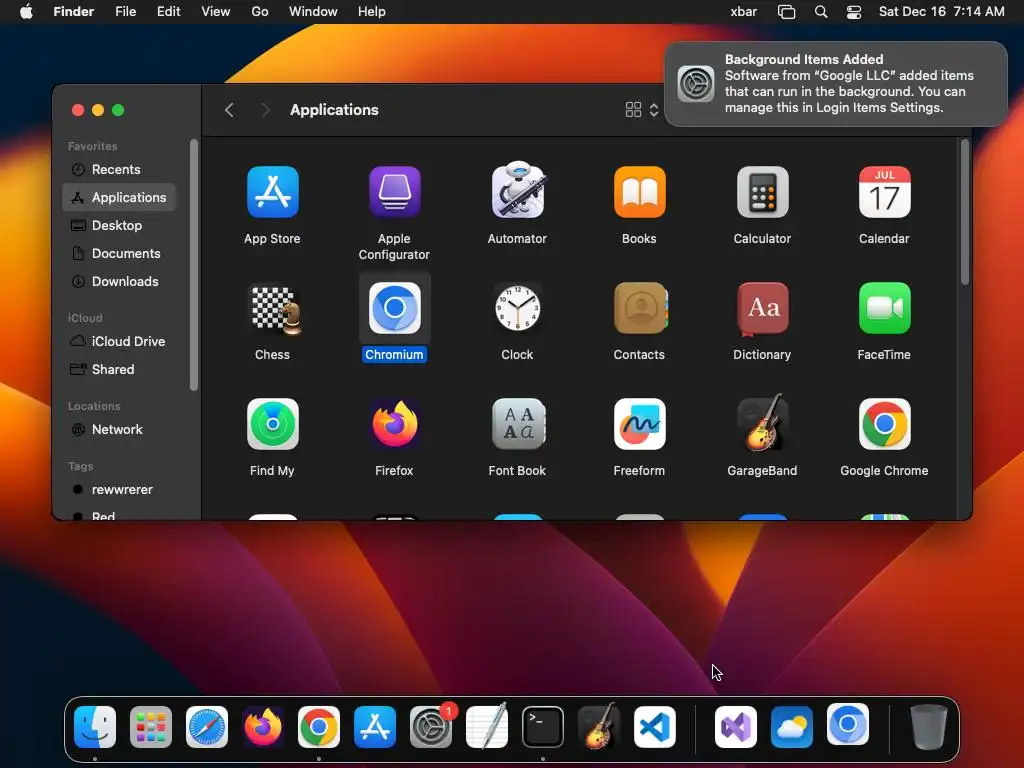The image size is (1024, 768).
Task: Open the Help menu
Action: 372,12
